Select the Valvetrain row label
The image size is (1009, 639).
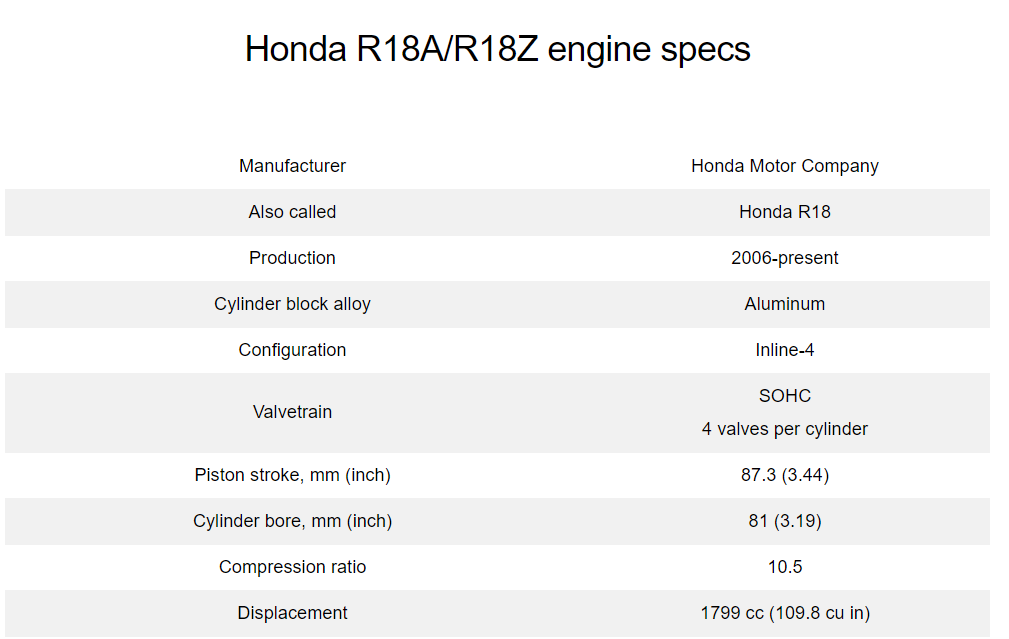pyautogui.click(x=292, y=412)
